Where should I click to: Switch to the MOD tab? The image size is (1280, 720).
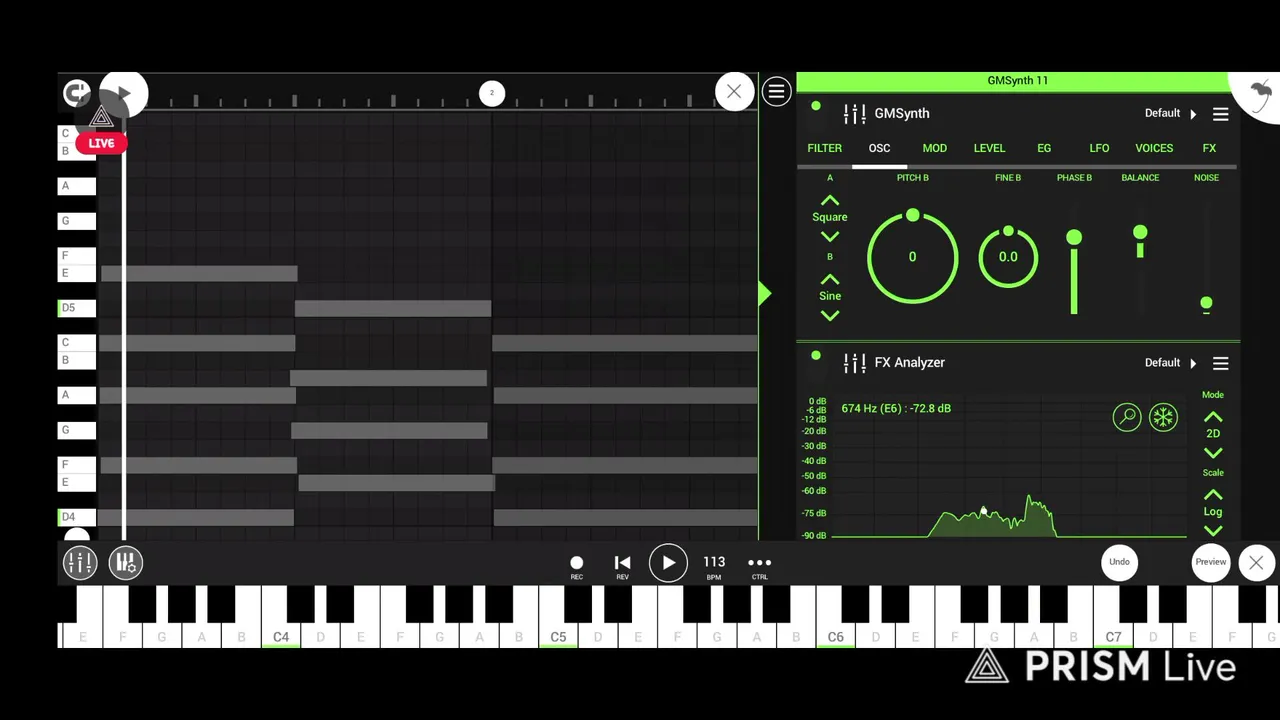coord(935,148)
